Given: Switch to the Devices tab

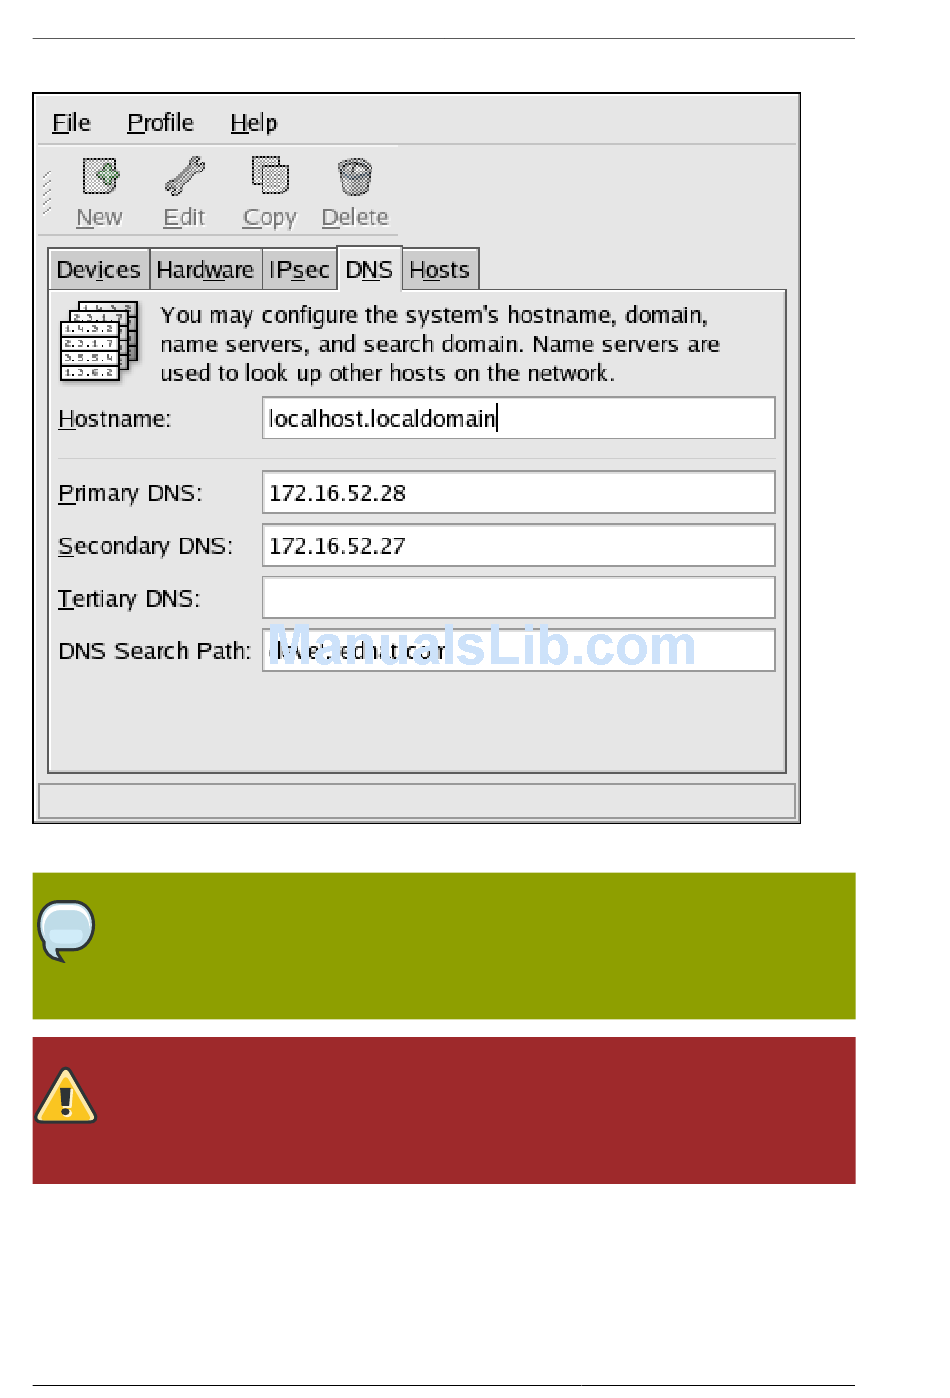Looking at the screenshot, I should point(99,270).
